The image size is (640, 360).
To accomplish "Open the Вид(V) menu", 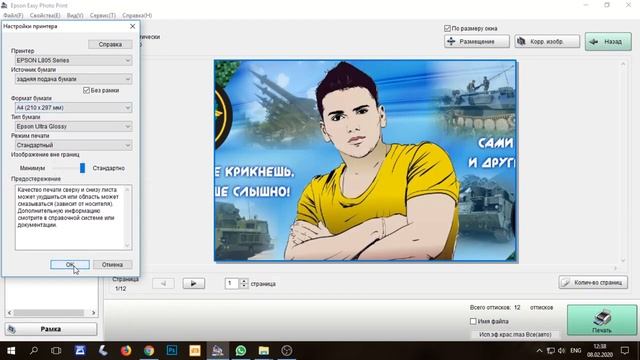I will (x=75, y=15).
